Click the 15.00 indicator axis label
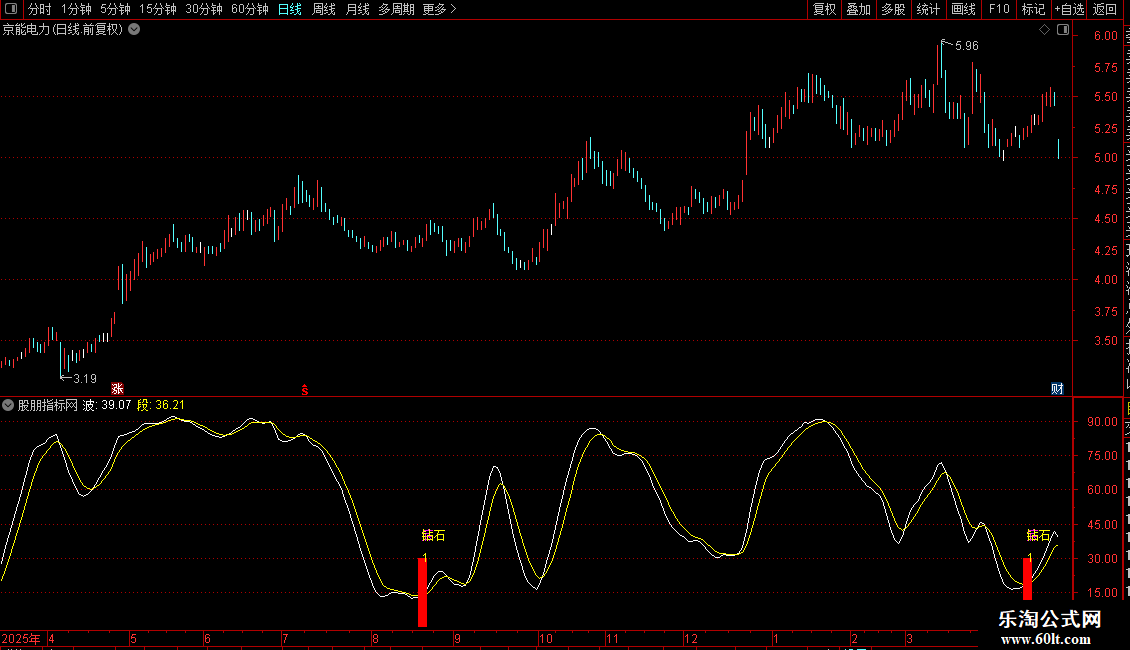The height and width of the screenshot is (650, 1130). [x=1103, y=593]
